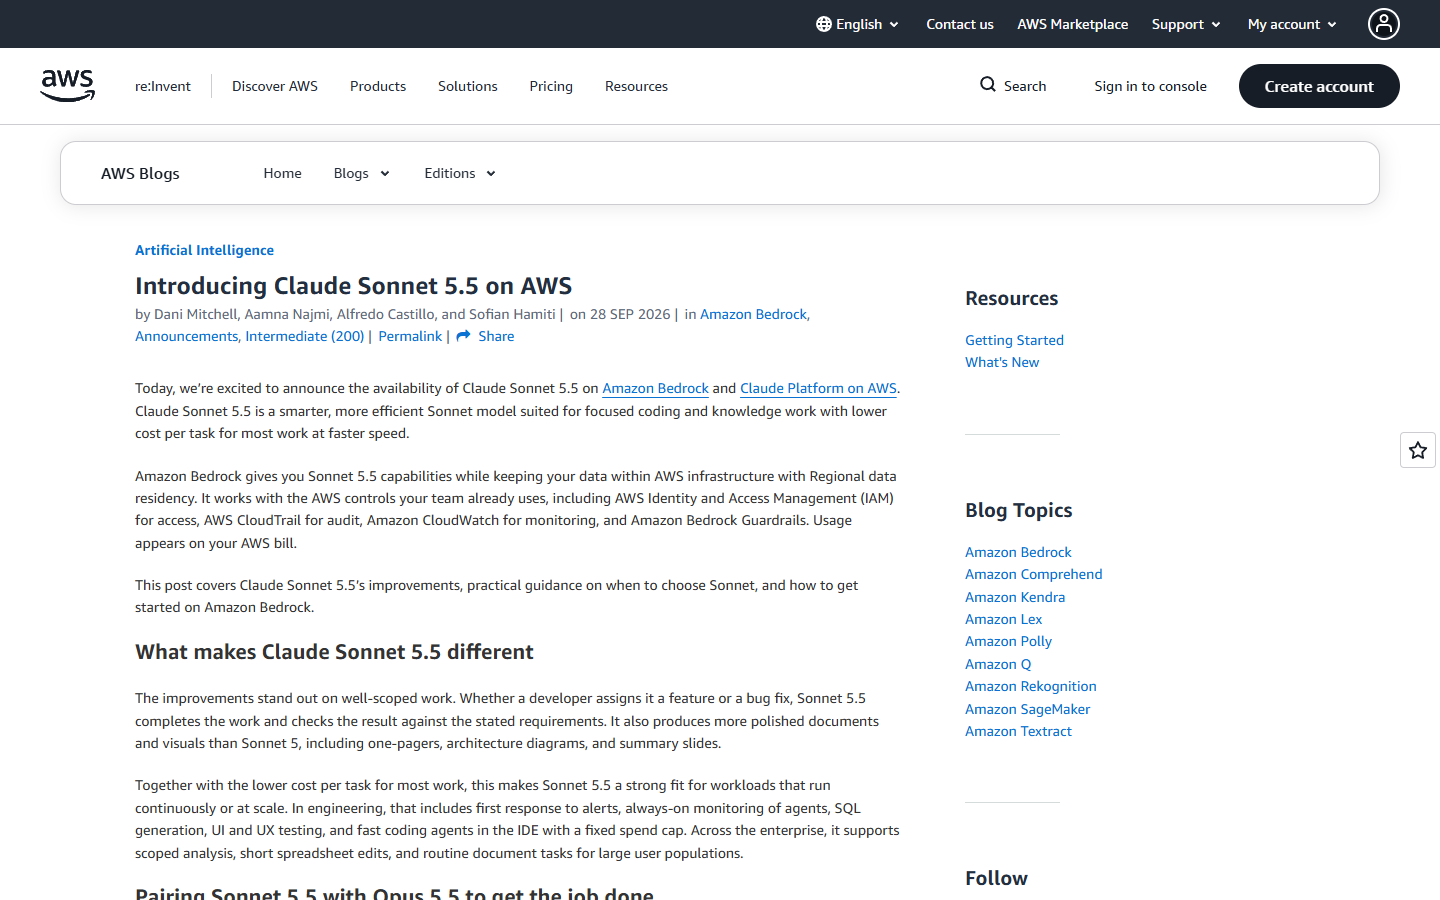Open Contact us link
1440x900 pixels.
point(960,24)
